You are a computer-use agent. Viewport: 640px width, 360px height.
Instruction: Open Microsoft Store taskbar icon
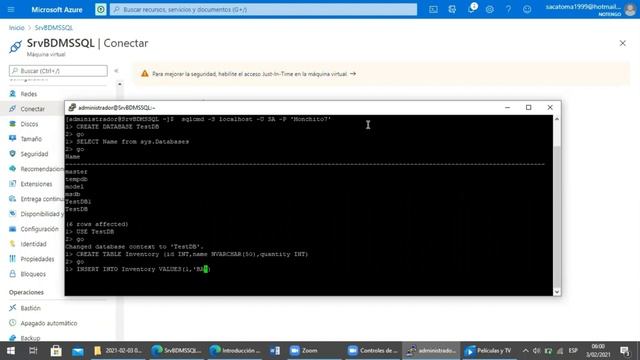pyautogui.click(x=56, y=351)
